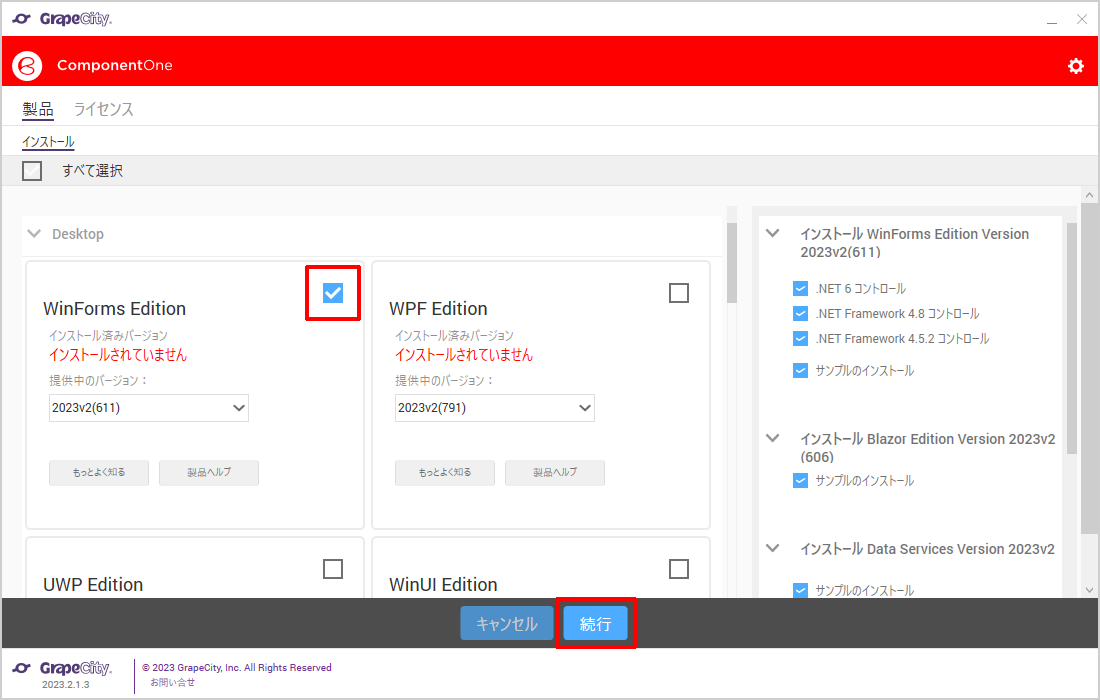Collapse インストール Data Services Version section

pos(772,548)
